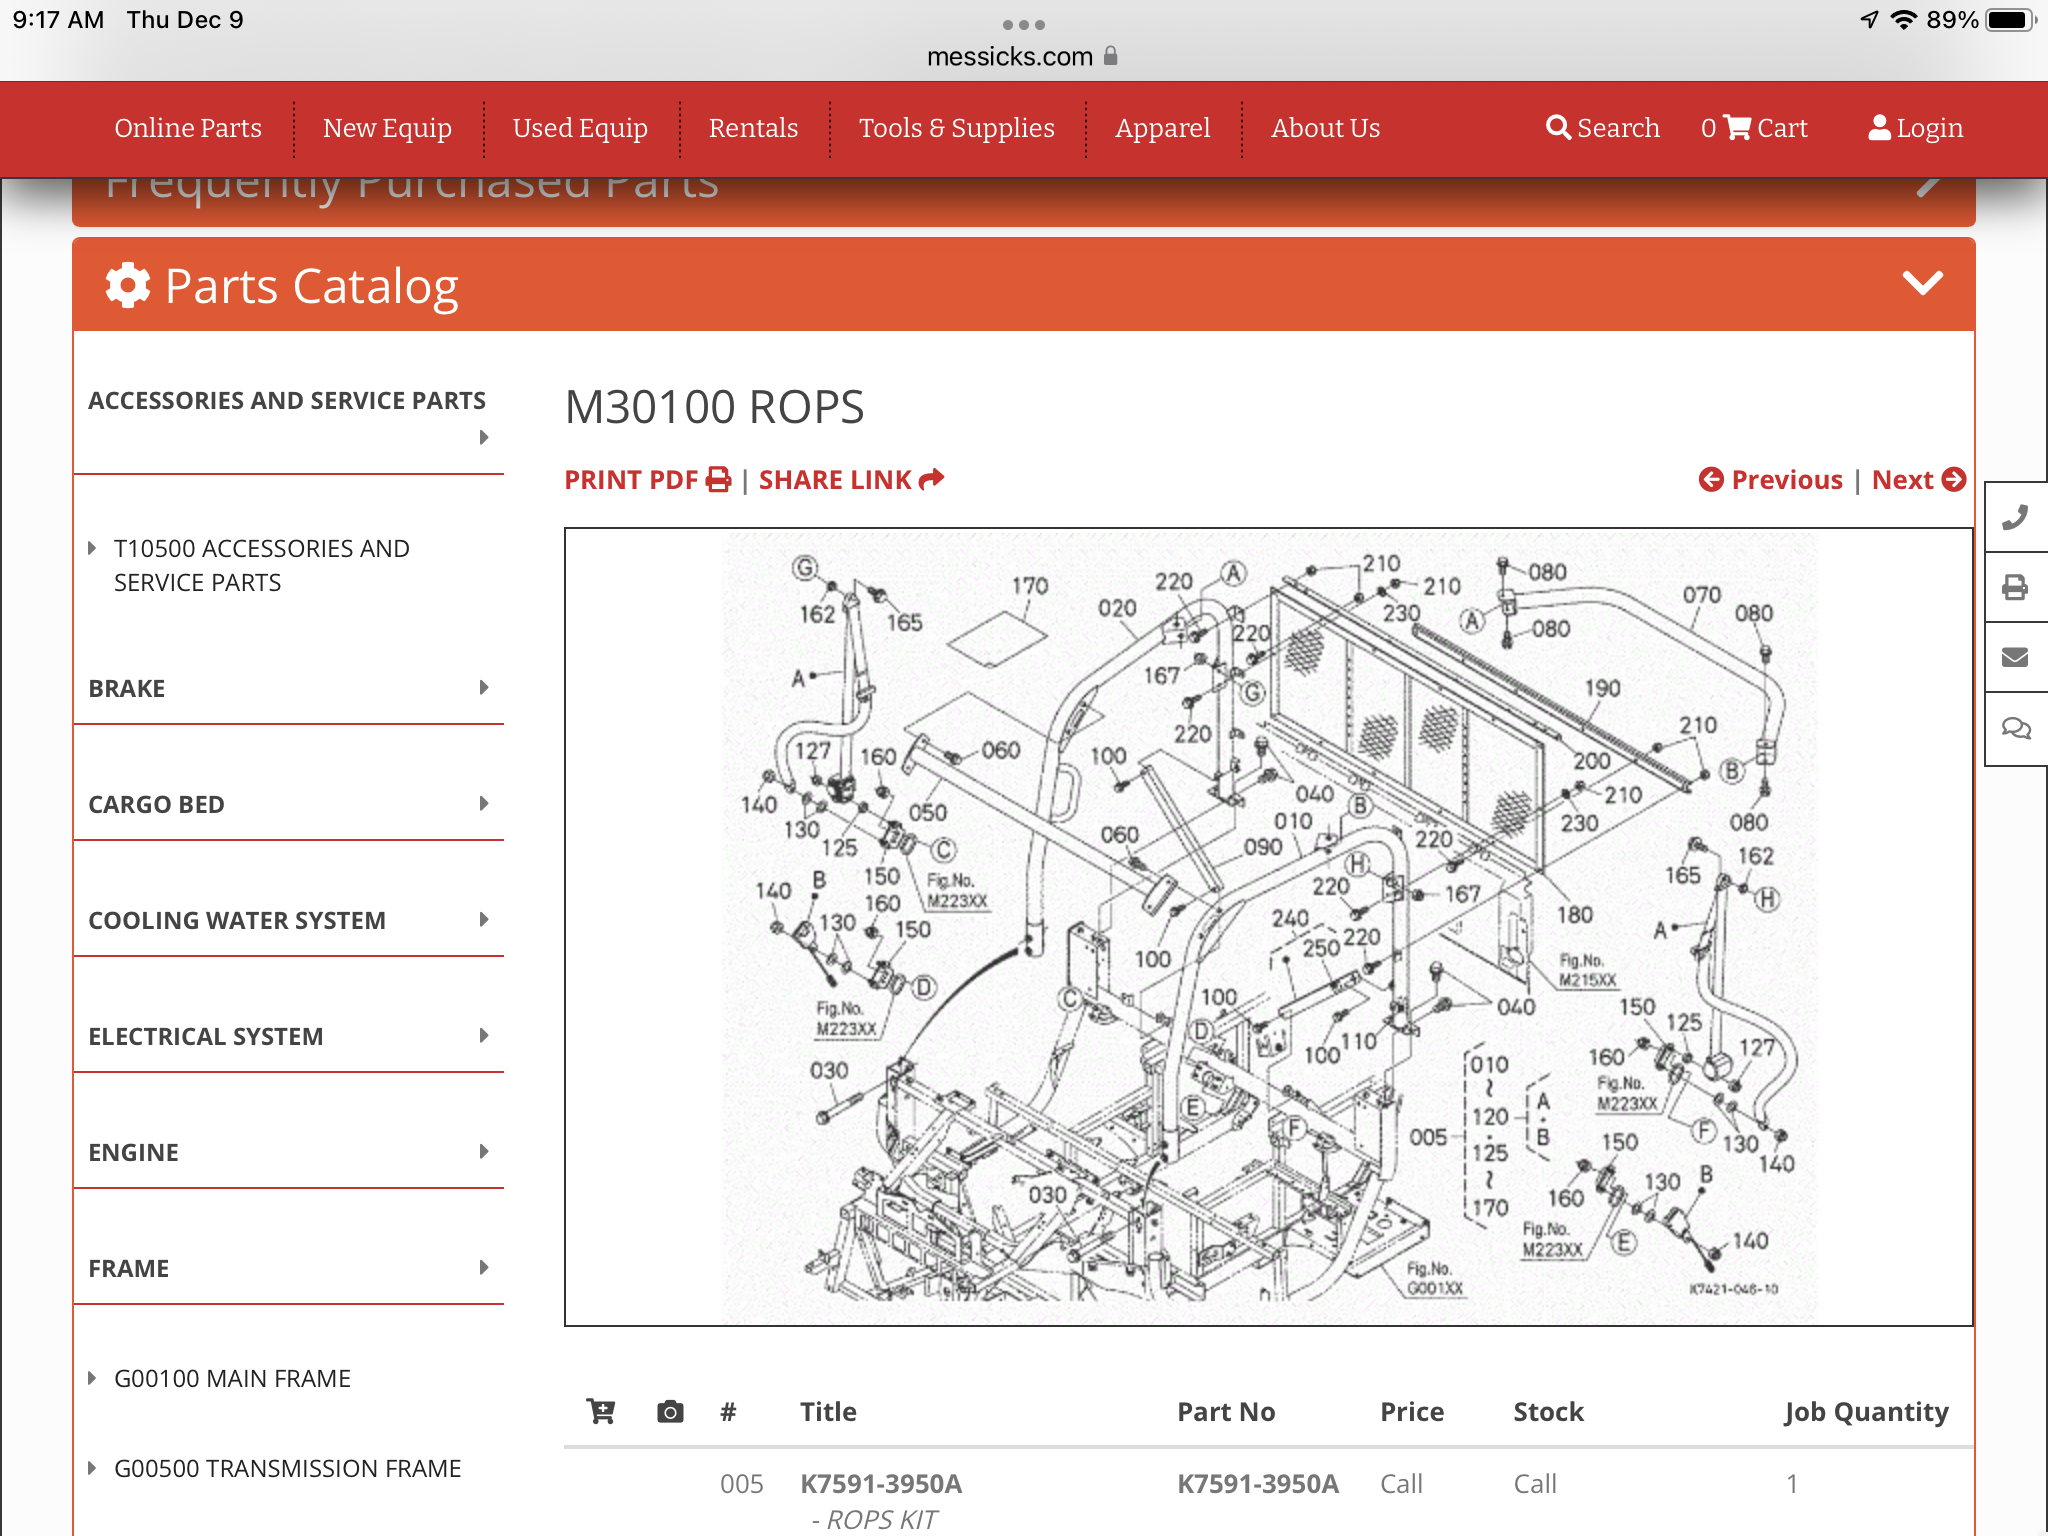Screen dimensions: 2048x1536
Task: Click the K7591-3950A part number cell
Action: 1258,1484
